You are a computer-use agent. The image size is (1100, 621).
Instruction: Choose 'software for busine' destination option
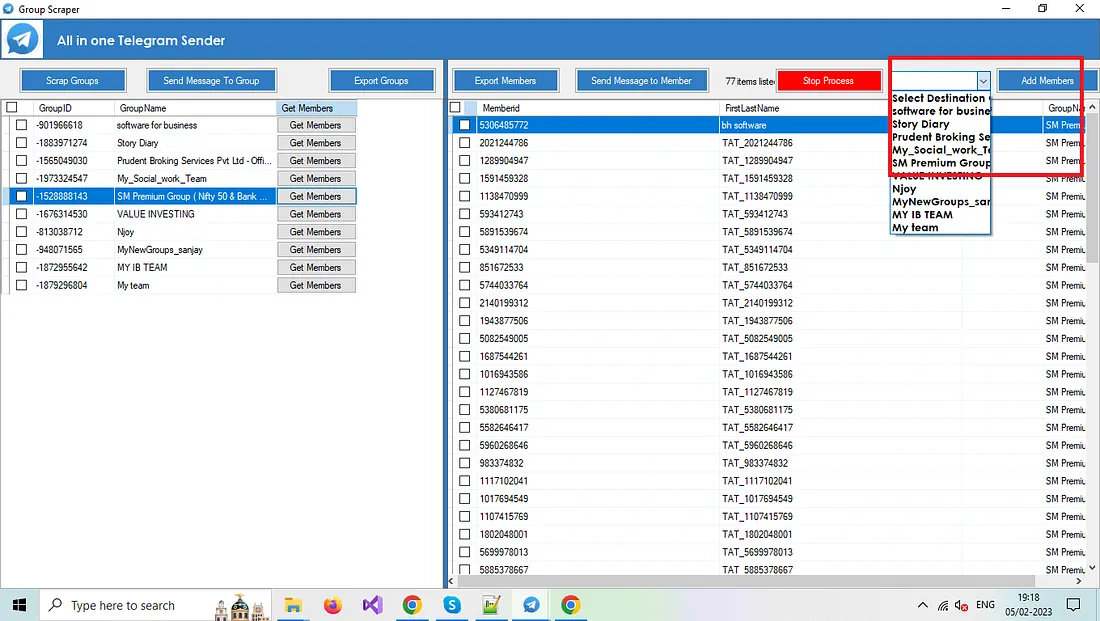tap(941, 111)
